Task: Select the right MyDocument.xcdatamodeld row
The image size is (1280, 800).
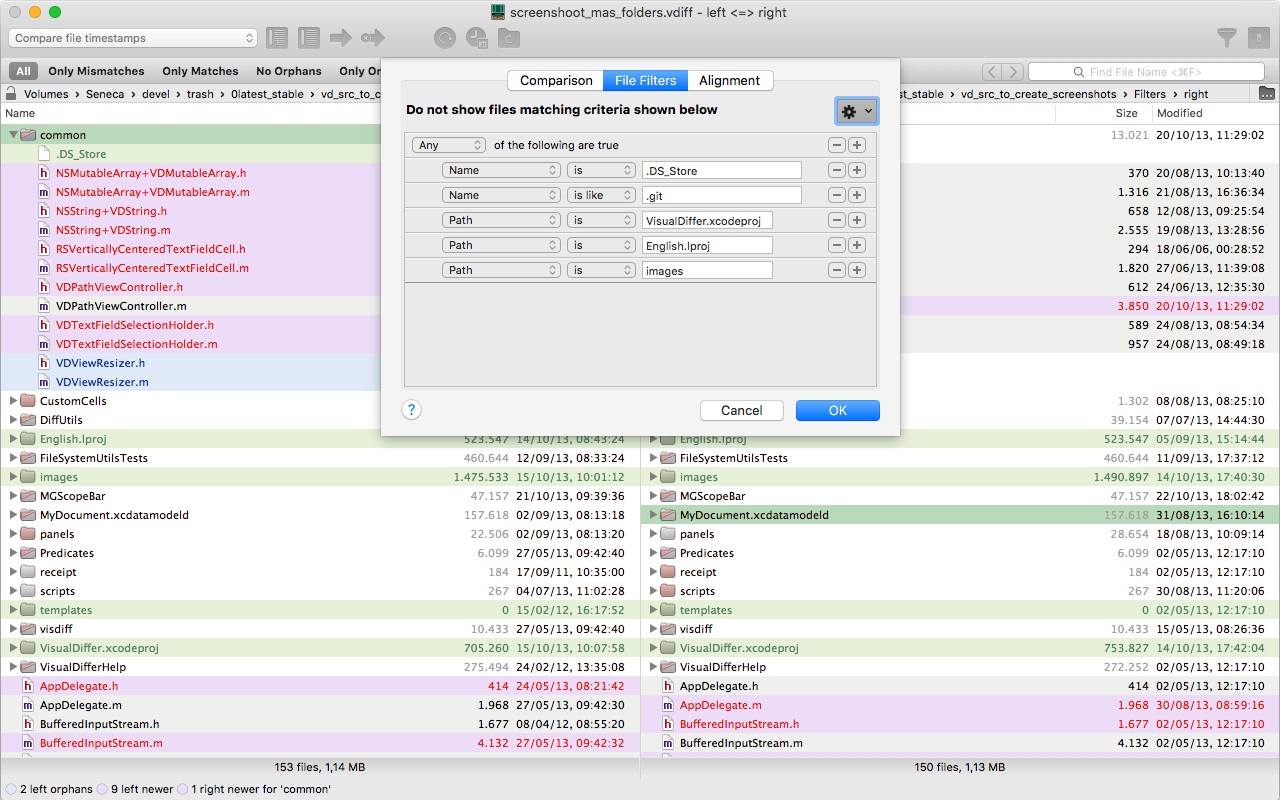Action: (960, 515)
